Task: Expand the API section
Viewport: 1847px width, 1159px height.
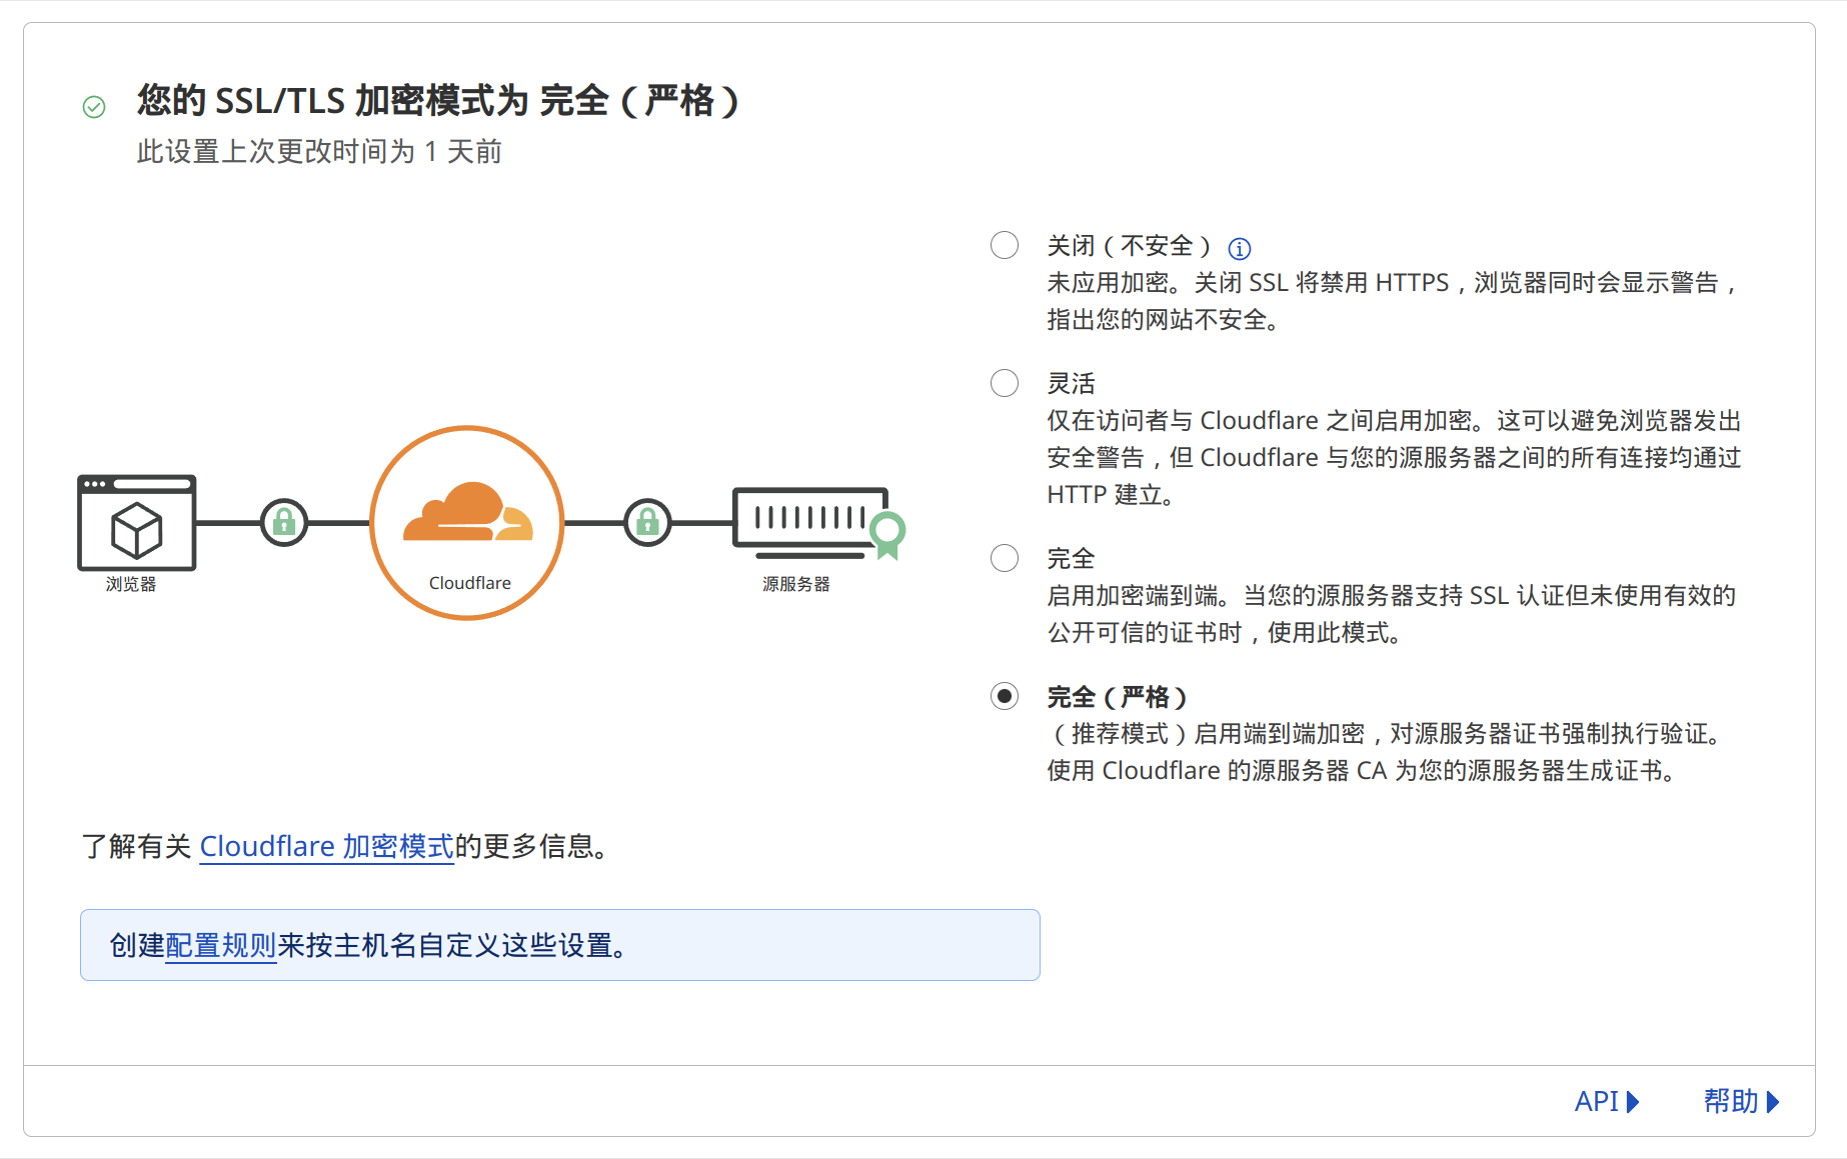Action: tap(1606, 1101)
